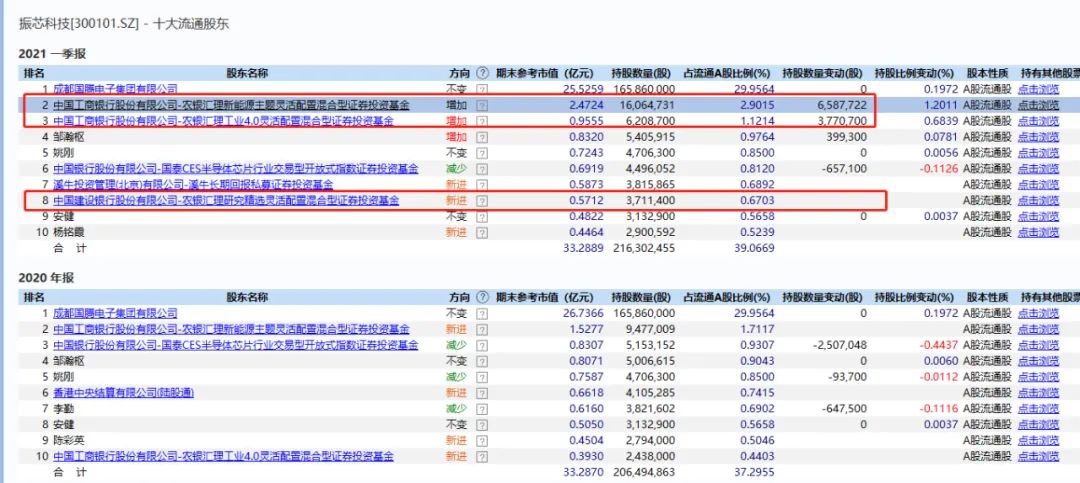Open 香港中央结算有限公司(陆股通) link
1080x483 pixels.
[x=123, y=393]
